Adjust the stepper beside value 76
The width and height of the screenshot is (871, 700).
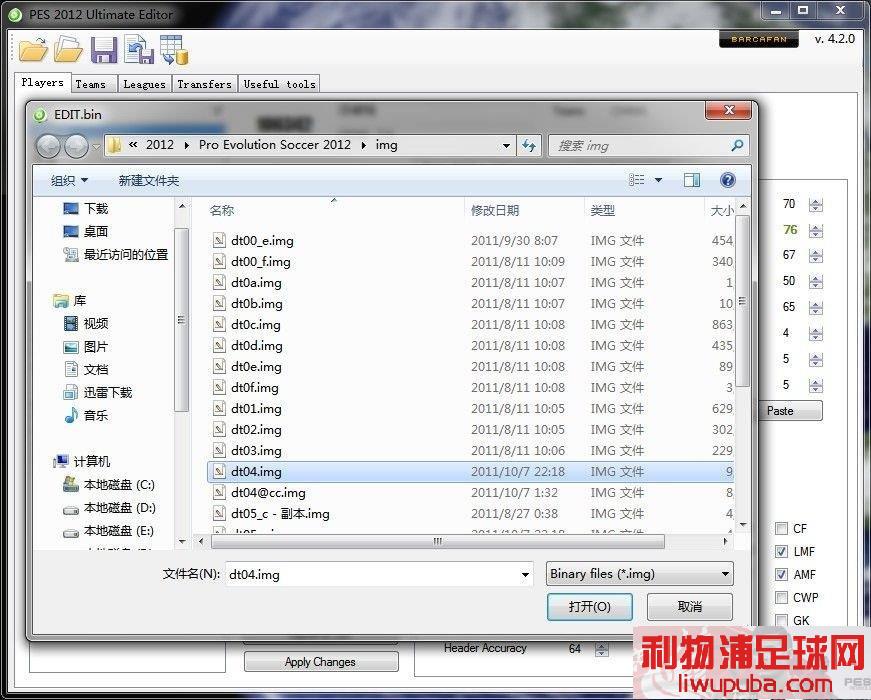coord(815,230)
